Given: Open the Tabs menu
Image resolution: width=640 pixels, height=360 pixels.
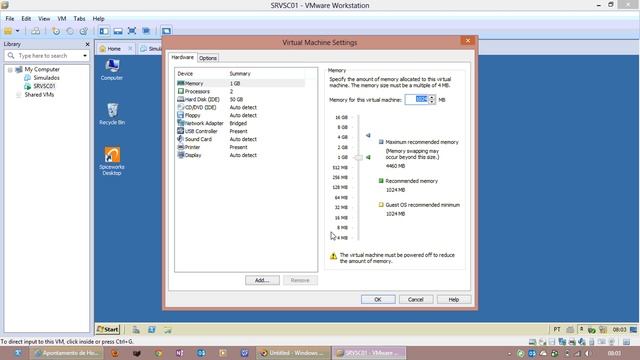Looking at the screenshot, I should coord(79,19).
